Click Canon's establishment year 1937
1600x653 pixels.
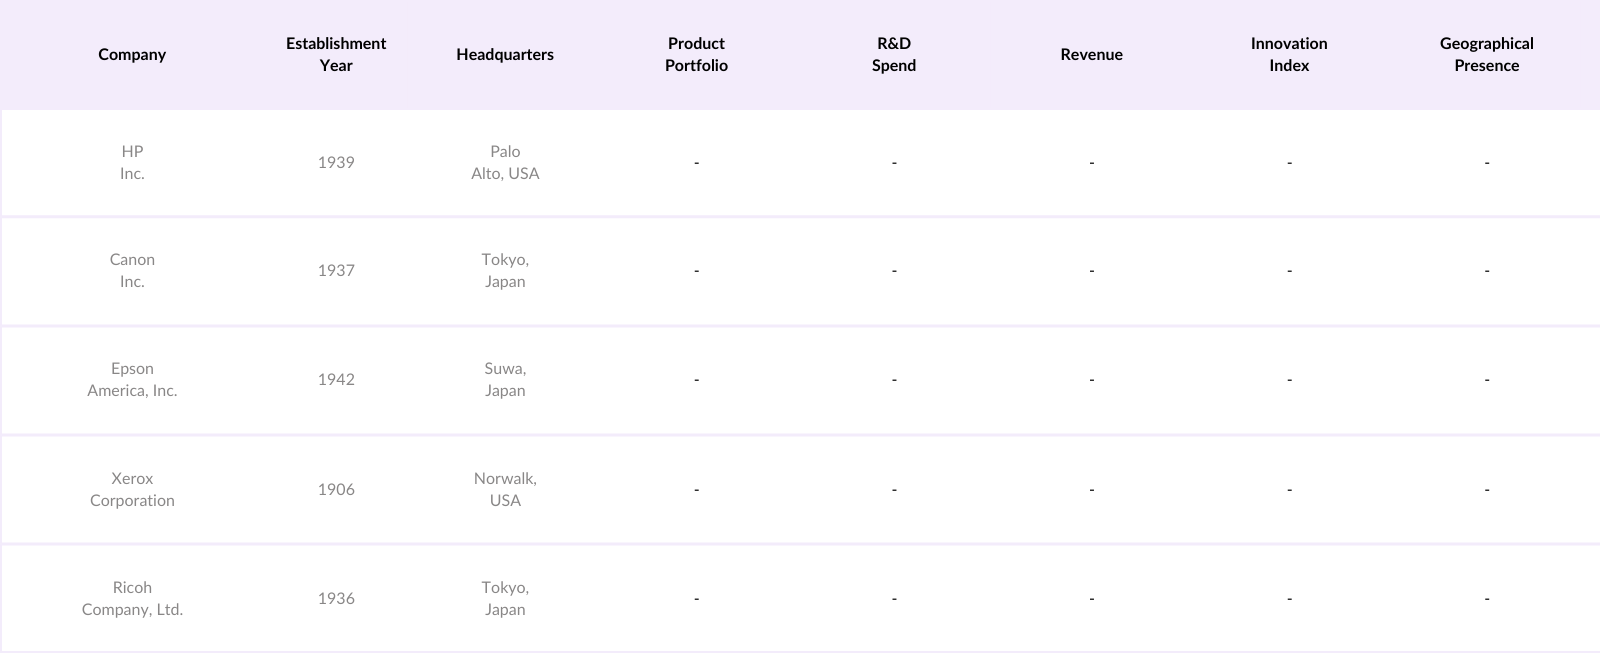tap(336, 271)
